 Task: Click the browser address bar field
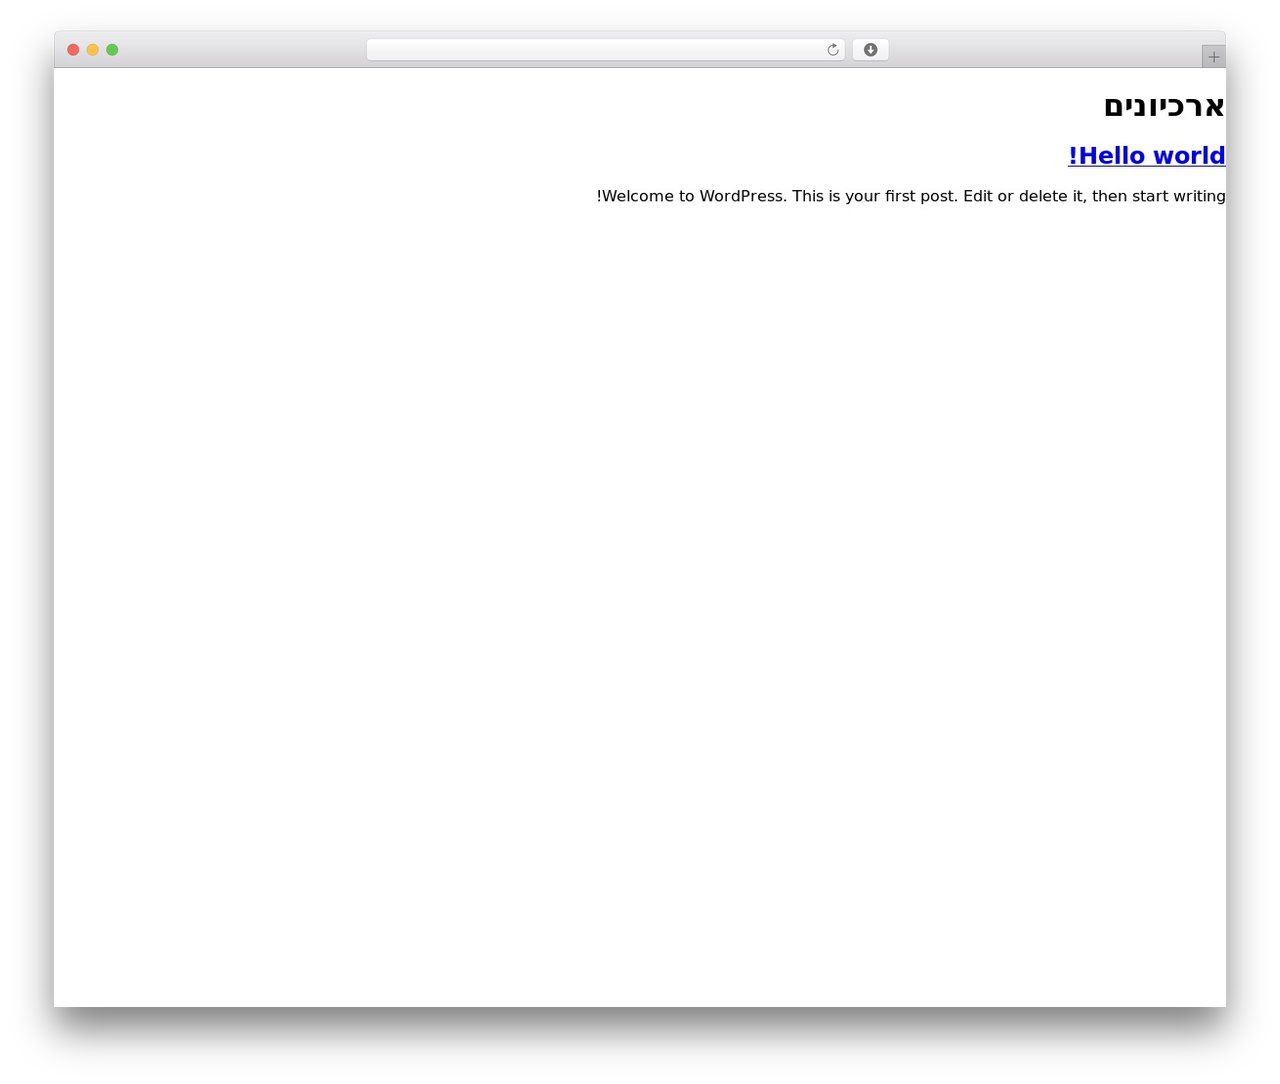tap(605, 50)
